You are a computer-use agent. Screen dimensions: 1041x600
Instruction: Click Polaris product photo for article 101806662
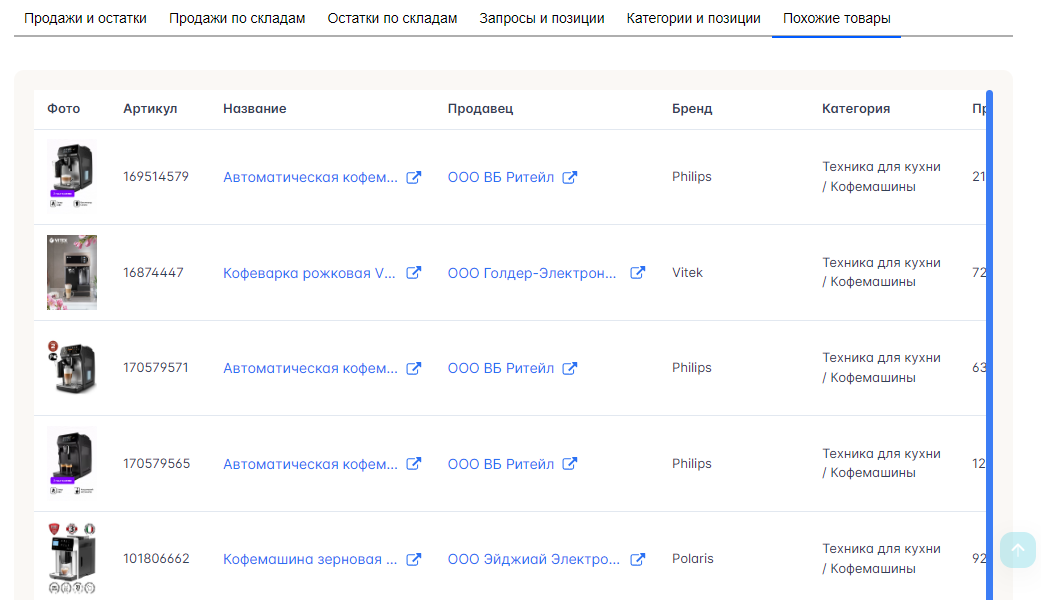coord(72,558)
